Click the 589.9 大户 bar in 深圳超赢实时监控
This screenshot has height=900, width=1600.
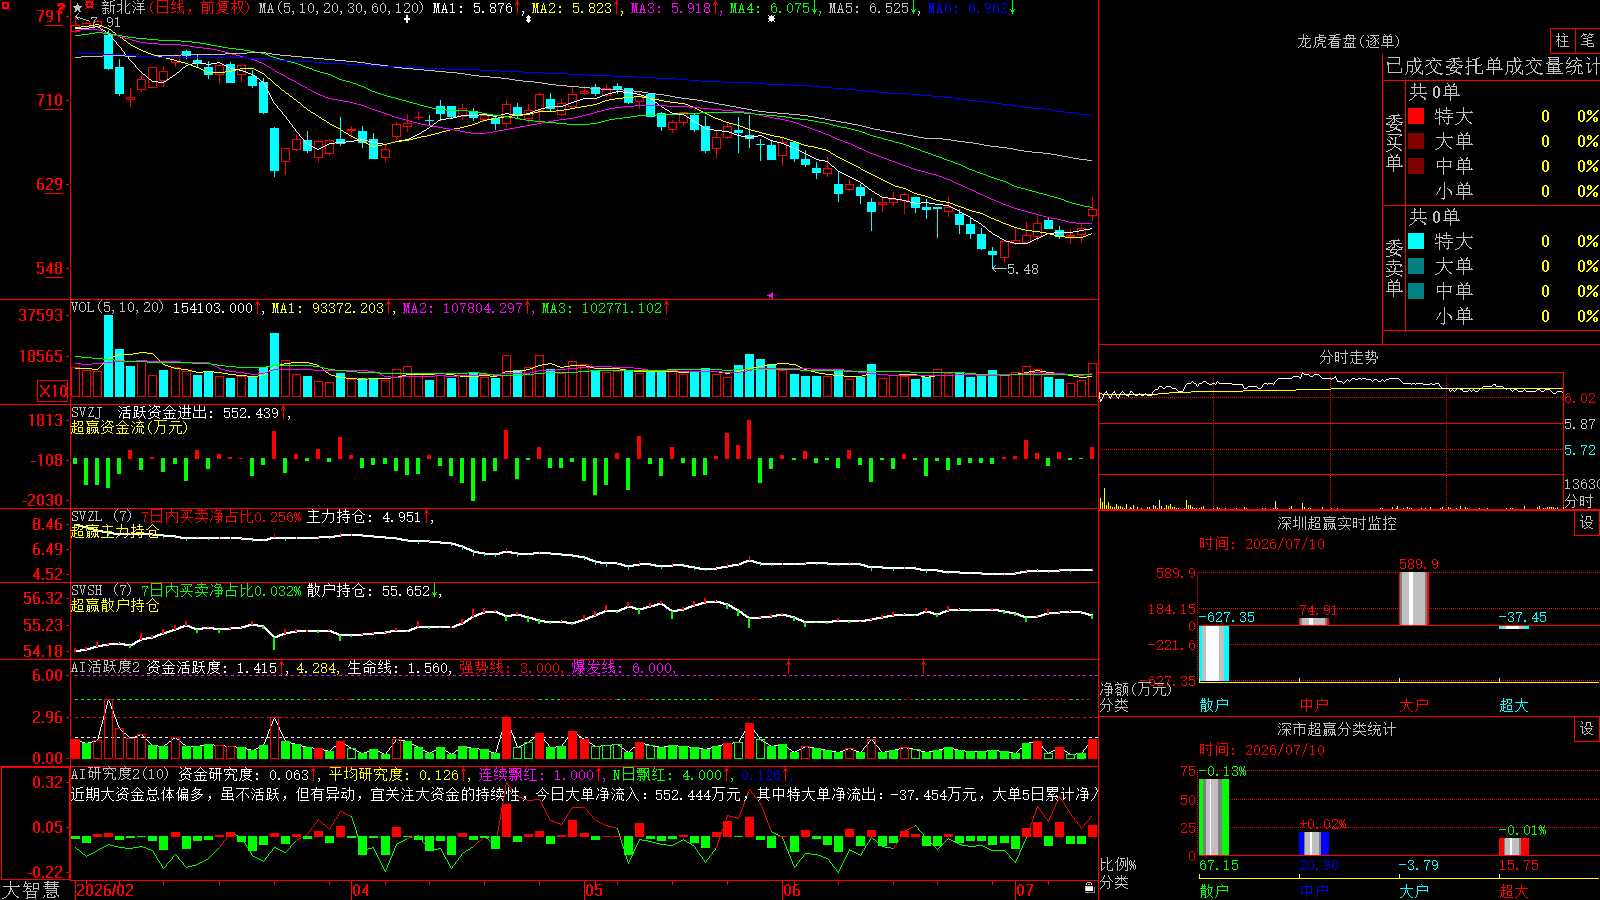(x=1414, y=599)
